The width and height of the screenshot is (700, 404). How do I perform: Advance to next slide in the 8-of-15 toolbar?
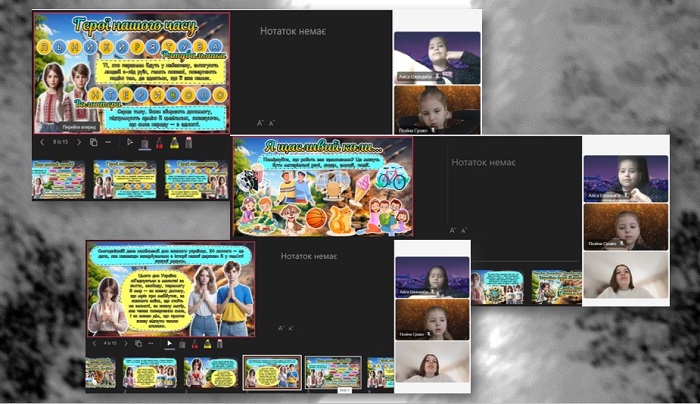(x=79, y=142)
